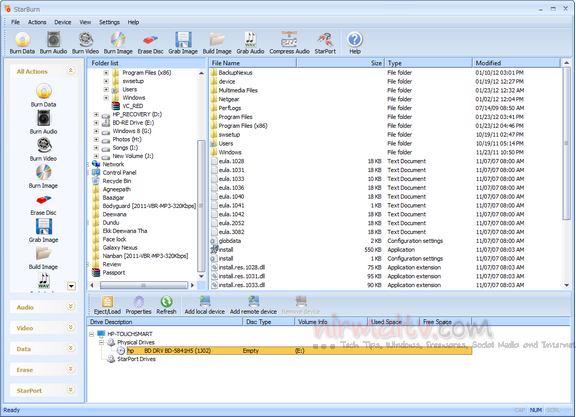The height and width of the screenshot is (417, 576).
Task: Open the Settings menu
Action: pos(109,22)
